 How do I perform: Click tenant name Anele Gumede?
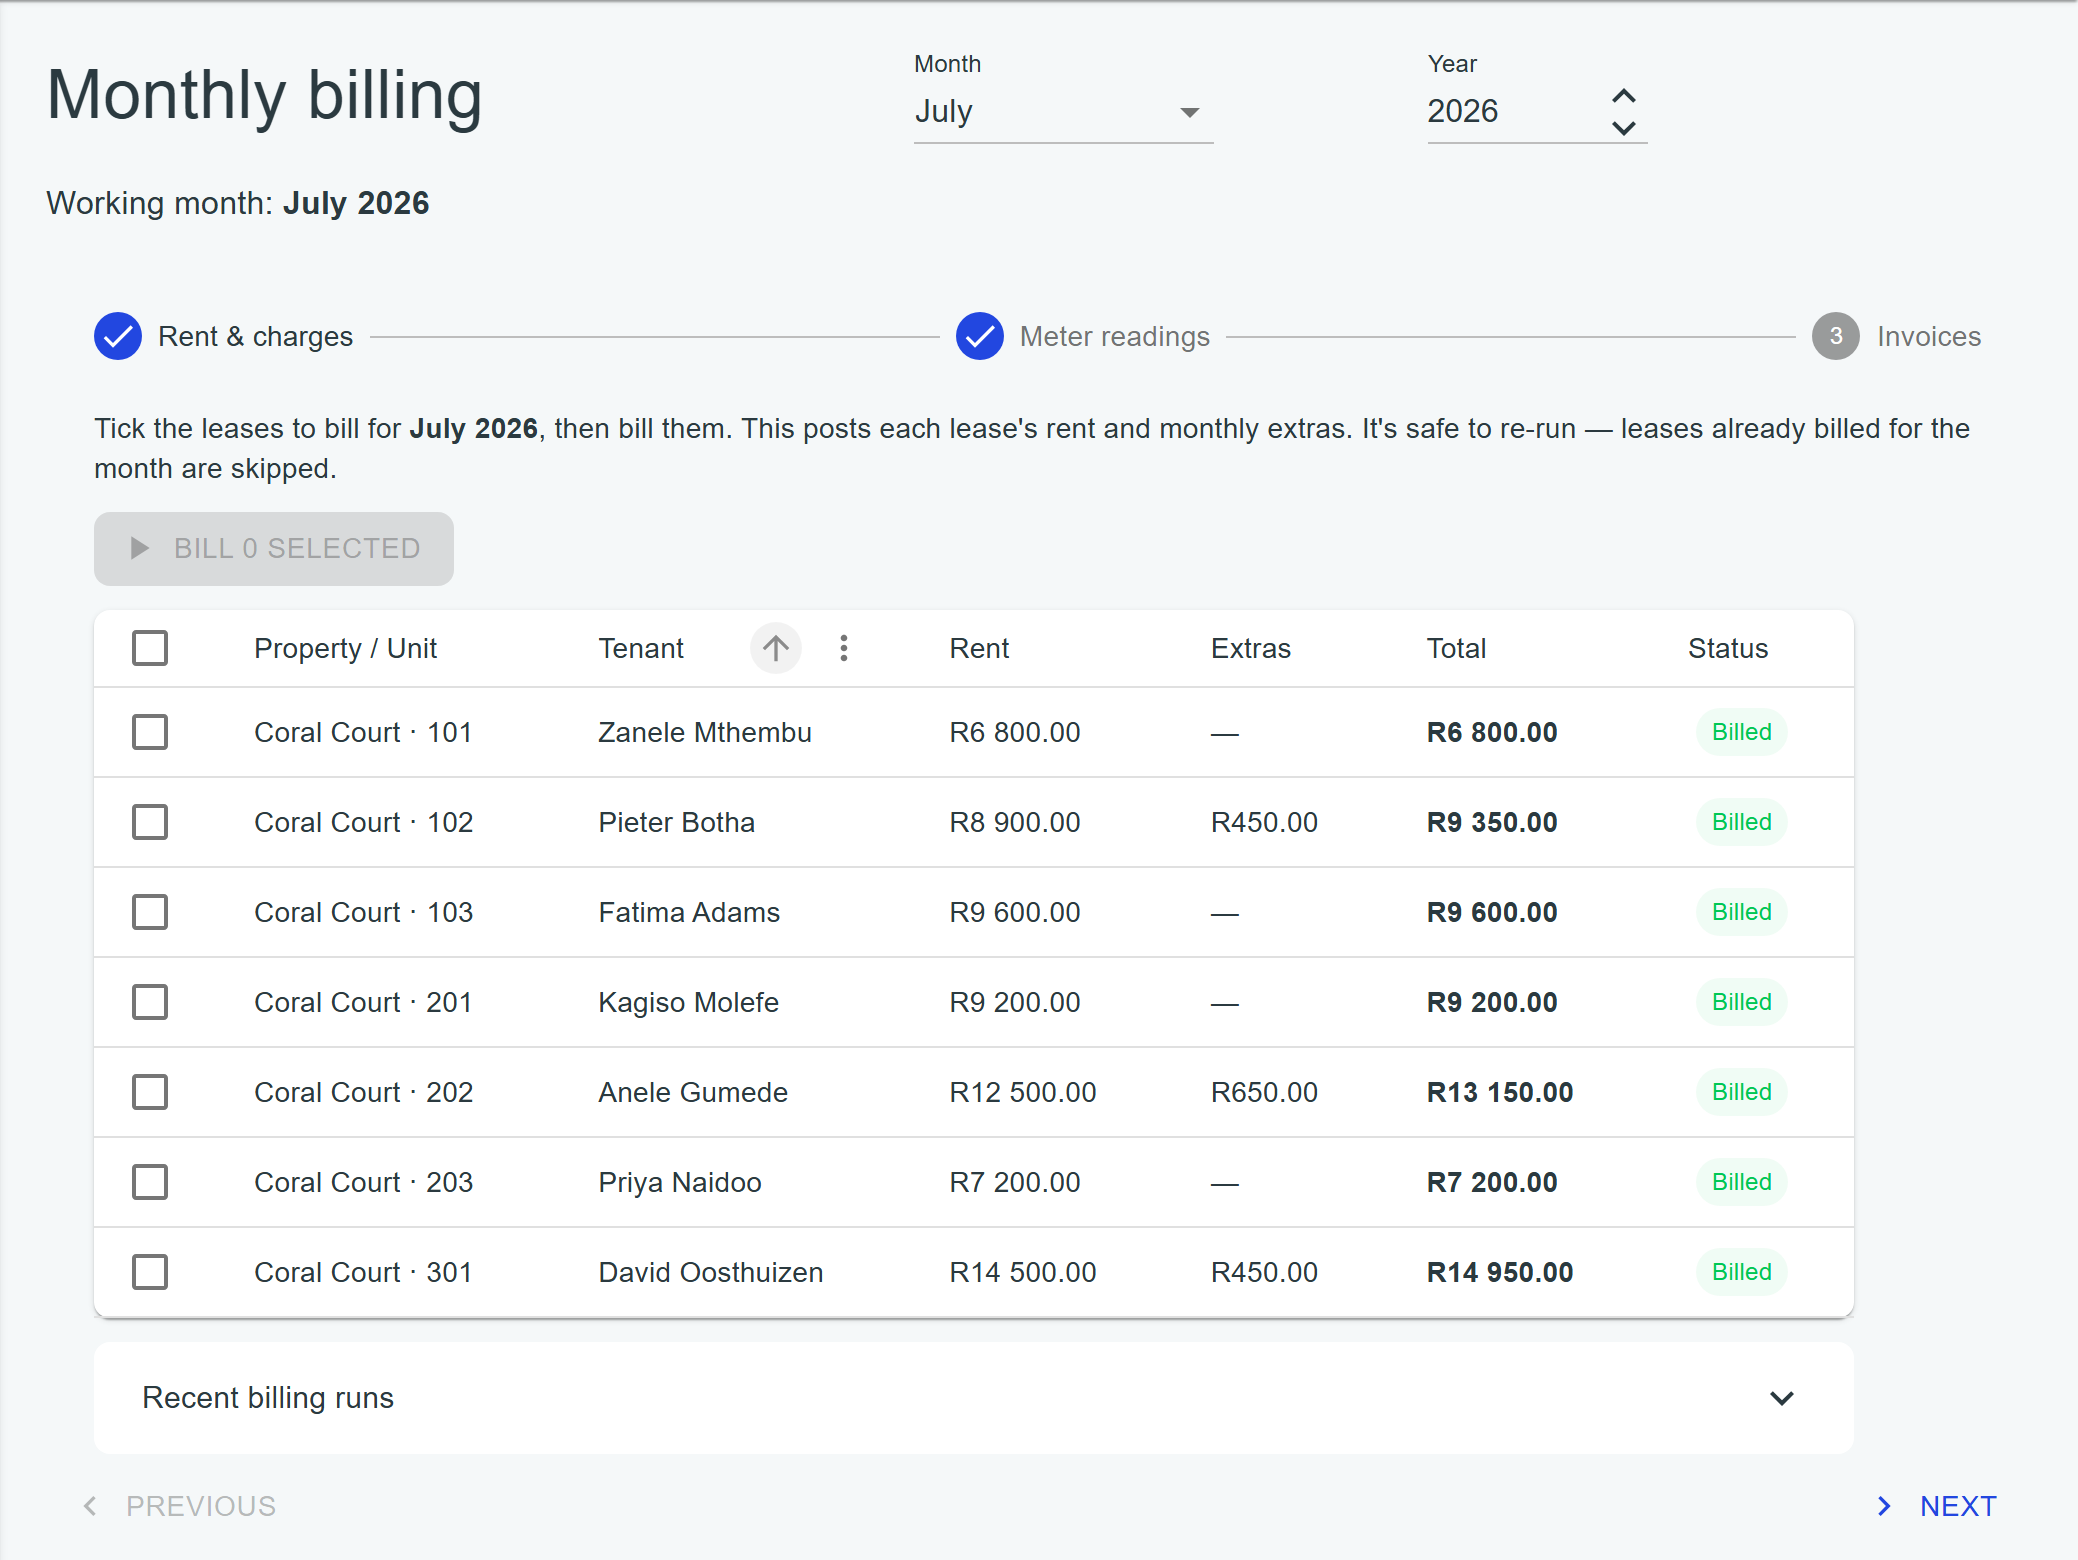pos(693,1092)
